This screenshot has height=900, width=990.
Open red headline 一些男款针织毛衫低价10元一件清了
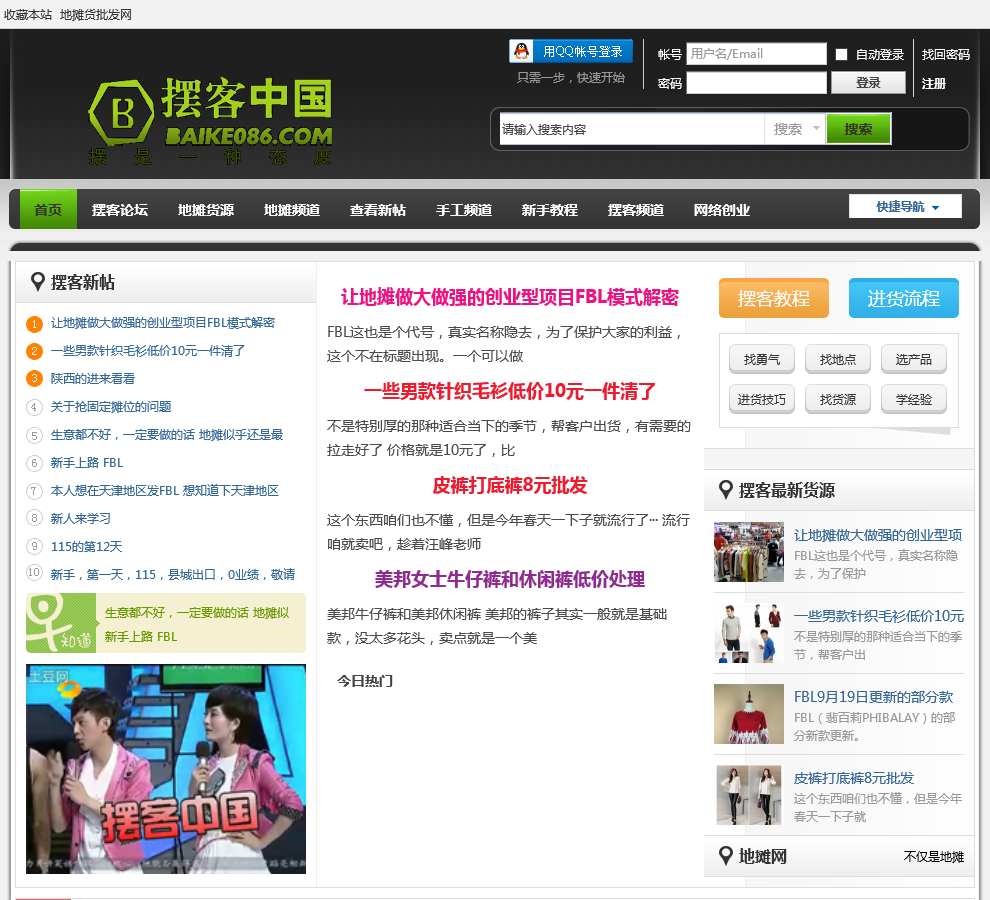coord(510,391)
